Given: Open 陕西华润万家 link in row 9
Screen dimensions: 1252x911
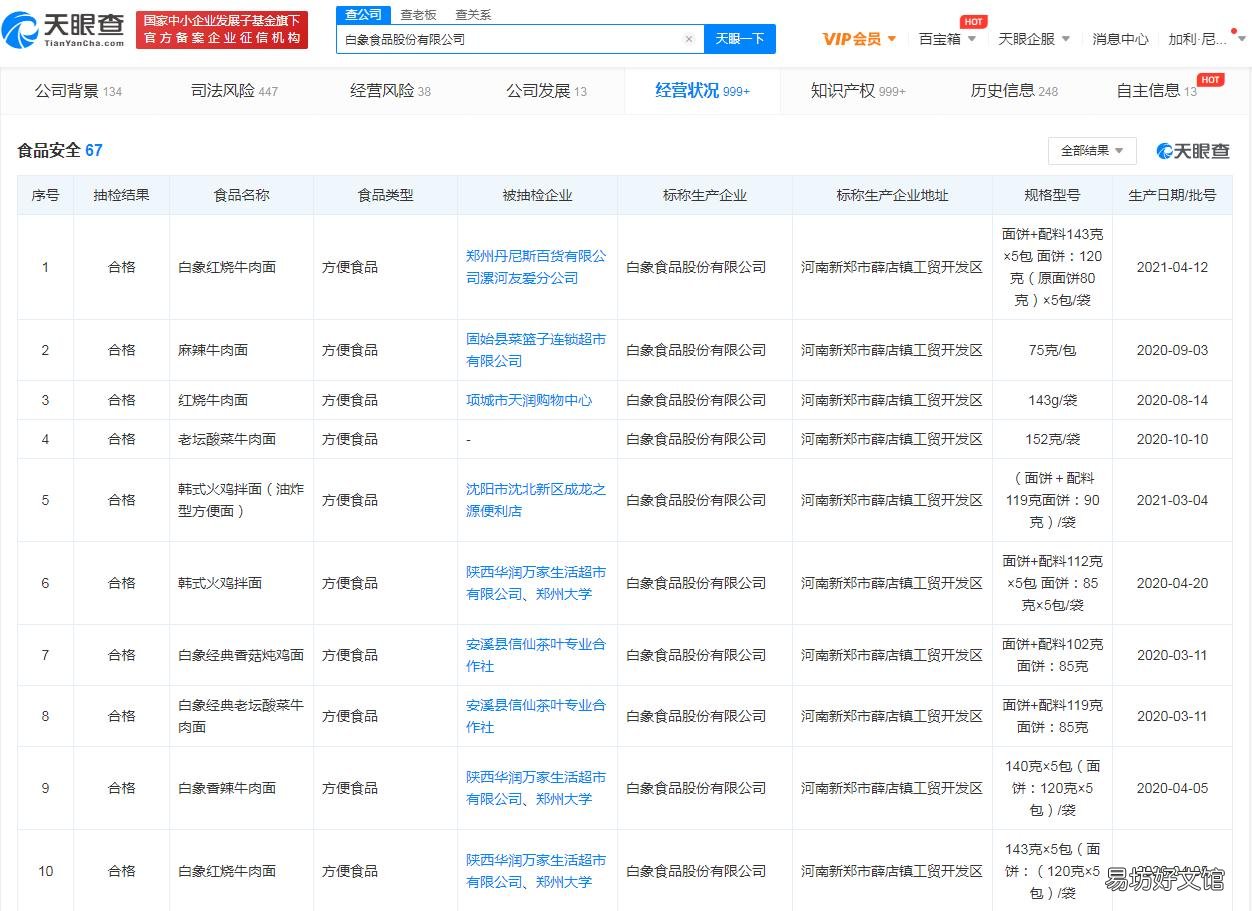Looking at the screenshot, I should point(536,788).
